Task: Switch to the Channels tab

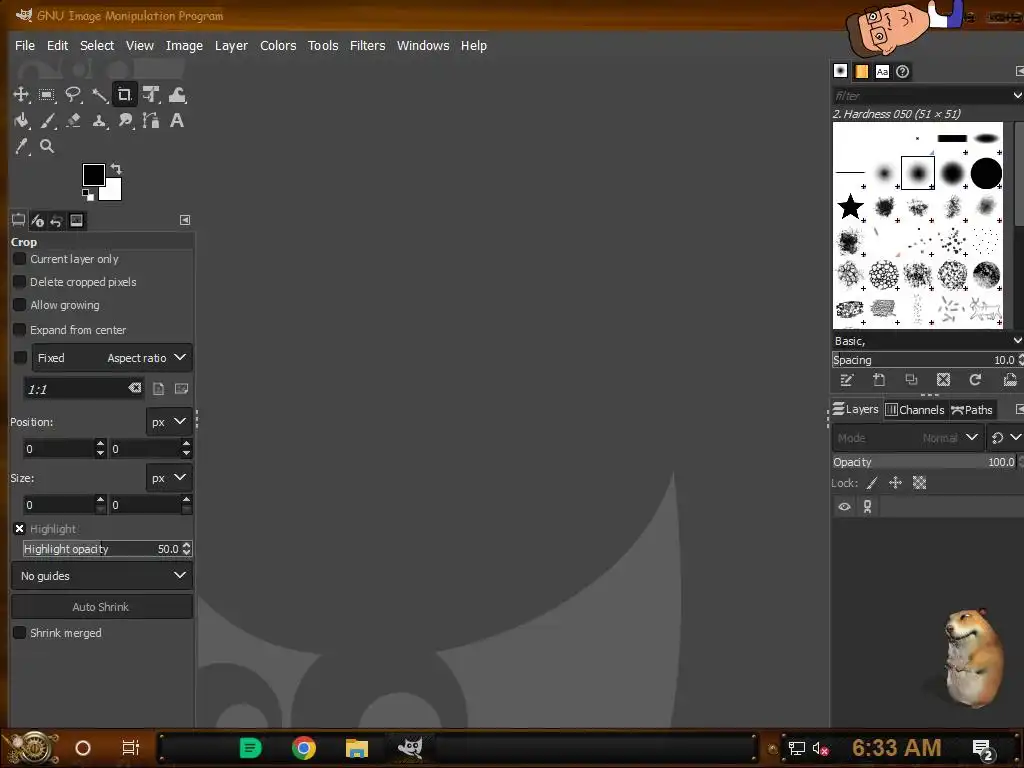Action: [915, 409]
